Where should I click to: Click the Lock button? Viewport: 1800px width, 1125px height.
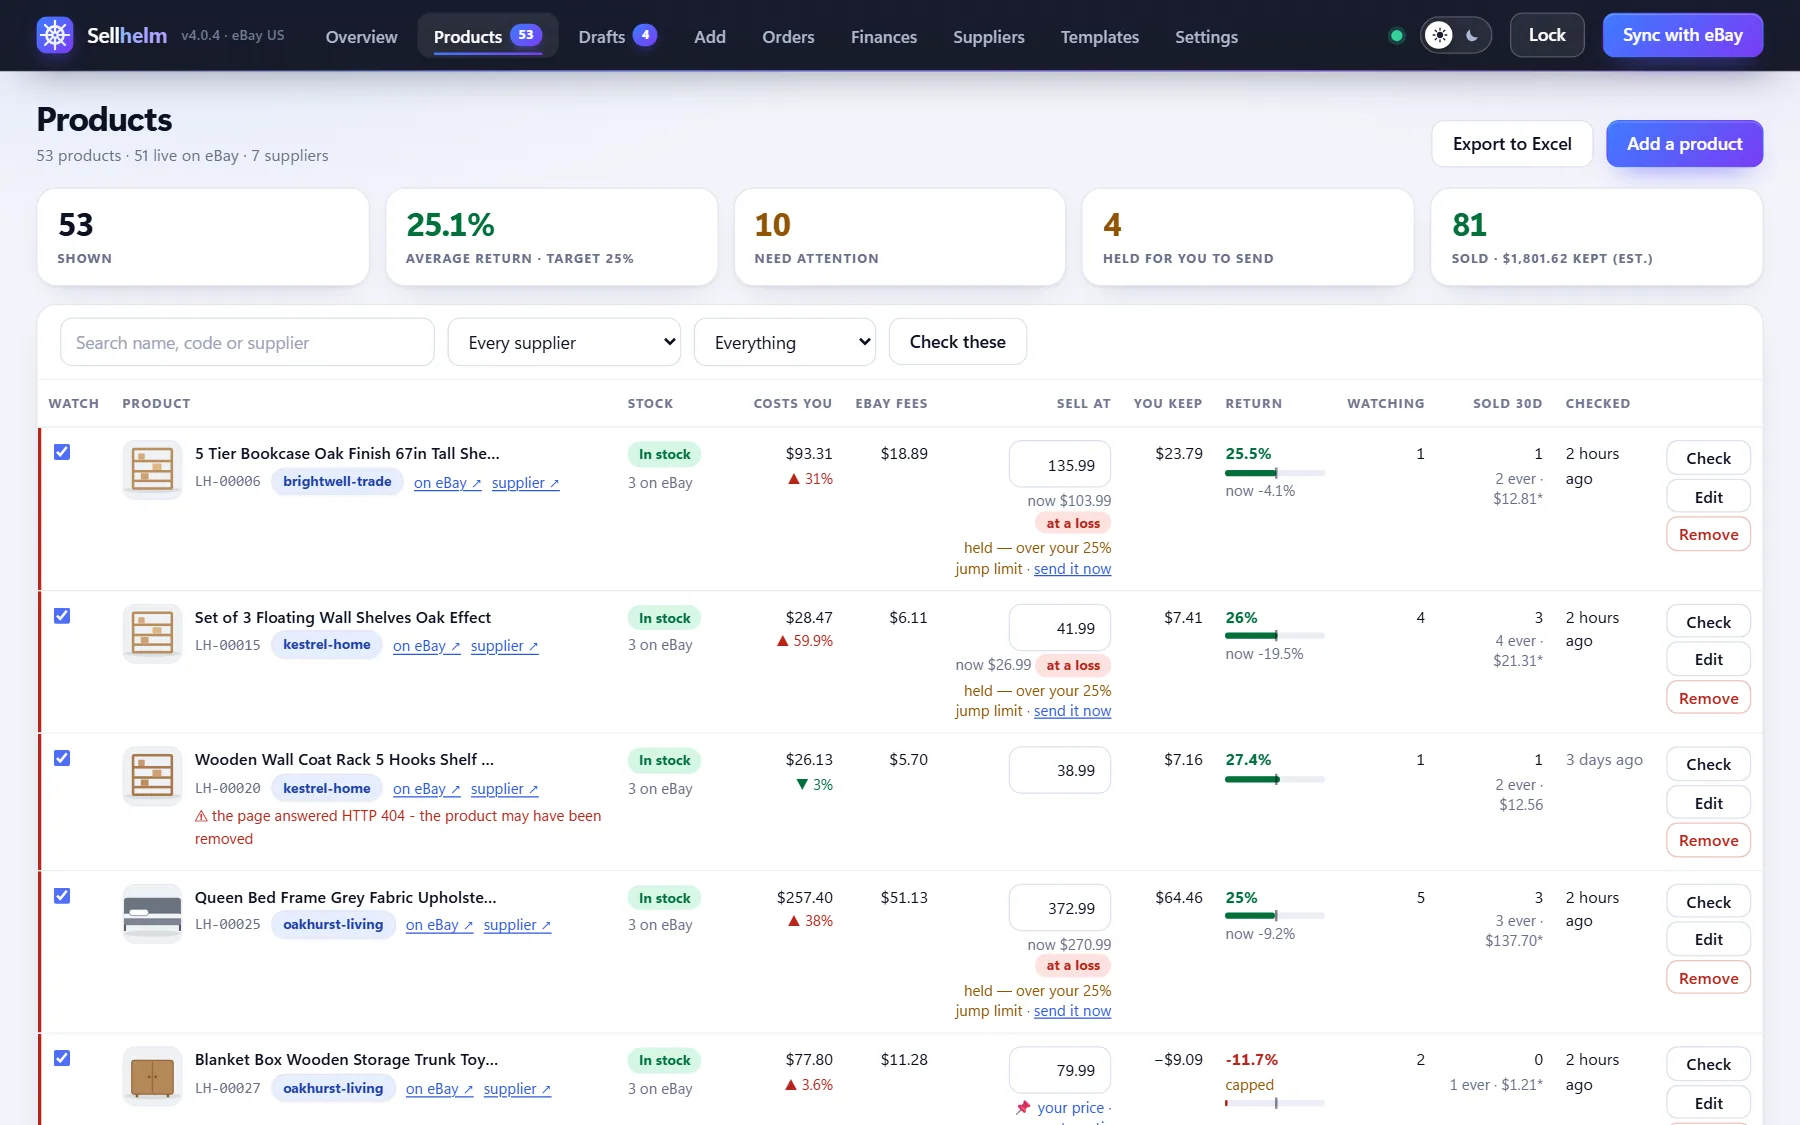(x=1547, y=35)
